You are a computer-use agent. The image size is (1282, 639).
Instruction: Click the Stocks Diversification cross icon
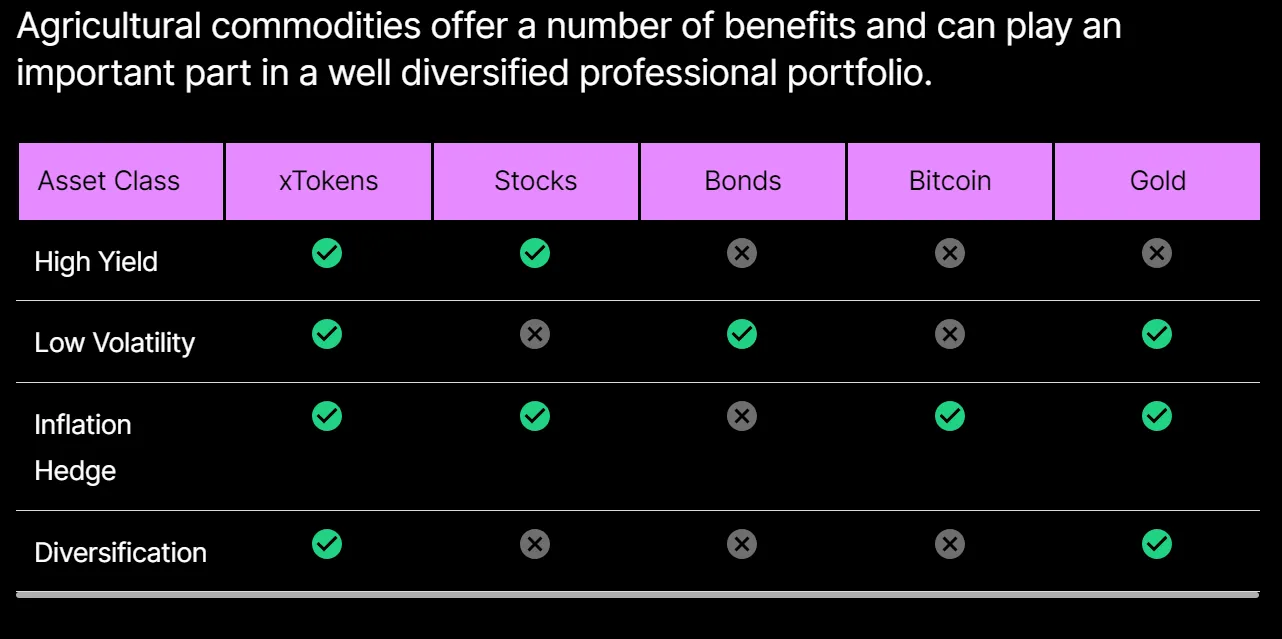(535, 544)
